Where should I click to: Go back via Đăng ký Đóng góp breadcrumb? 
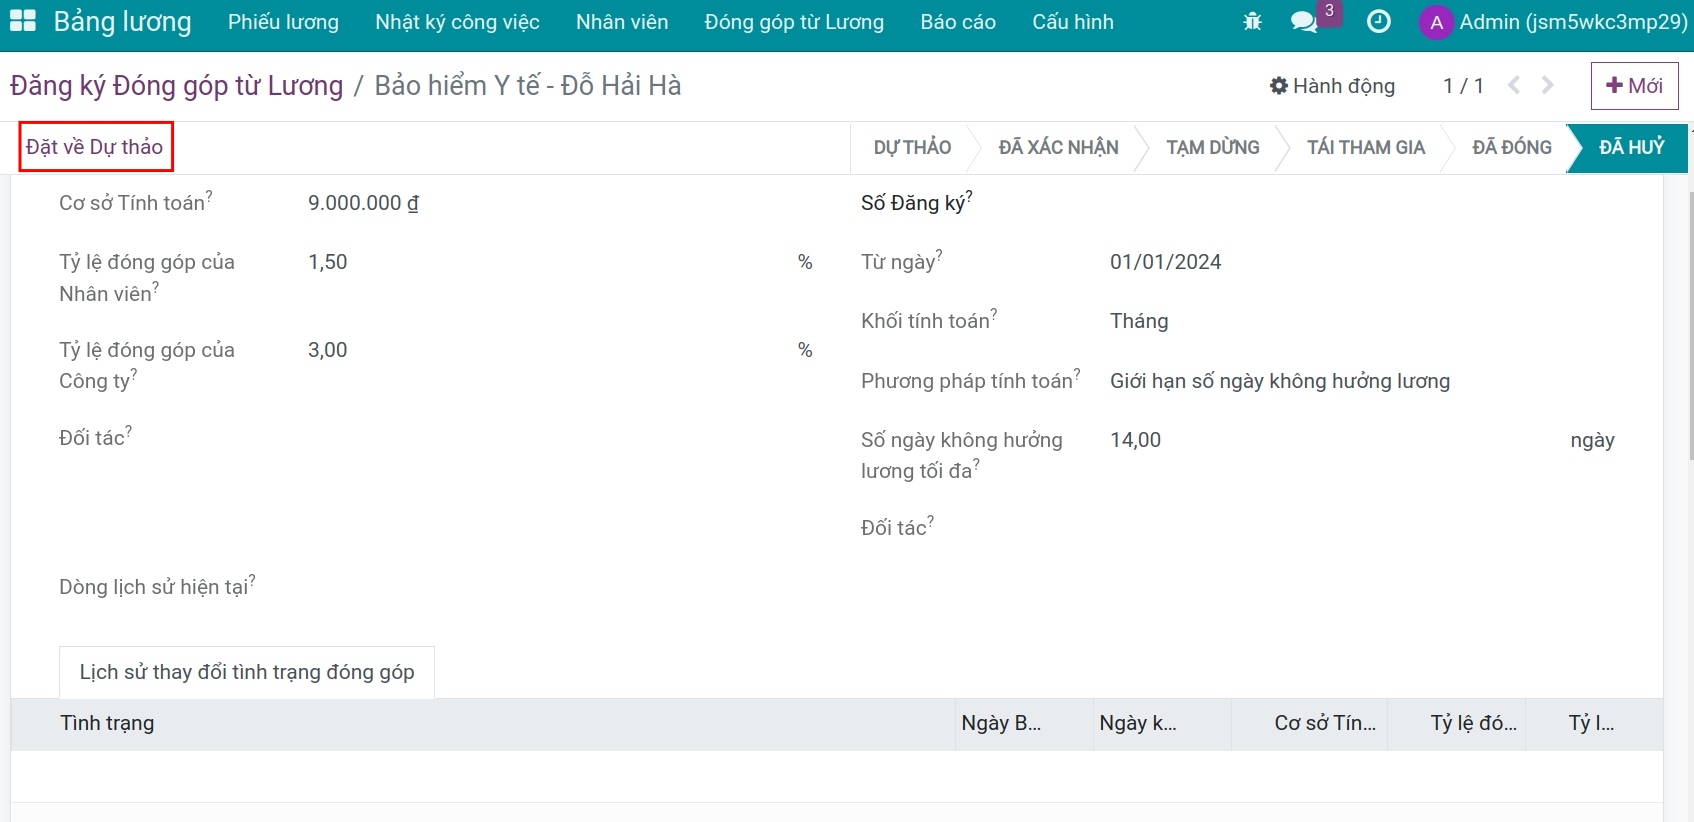click(177, 86)
